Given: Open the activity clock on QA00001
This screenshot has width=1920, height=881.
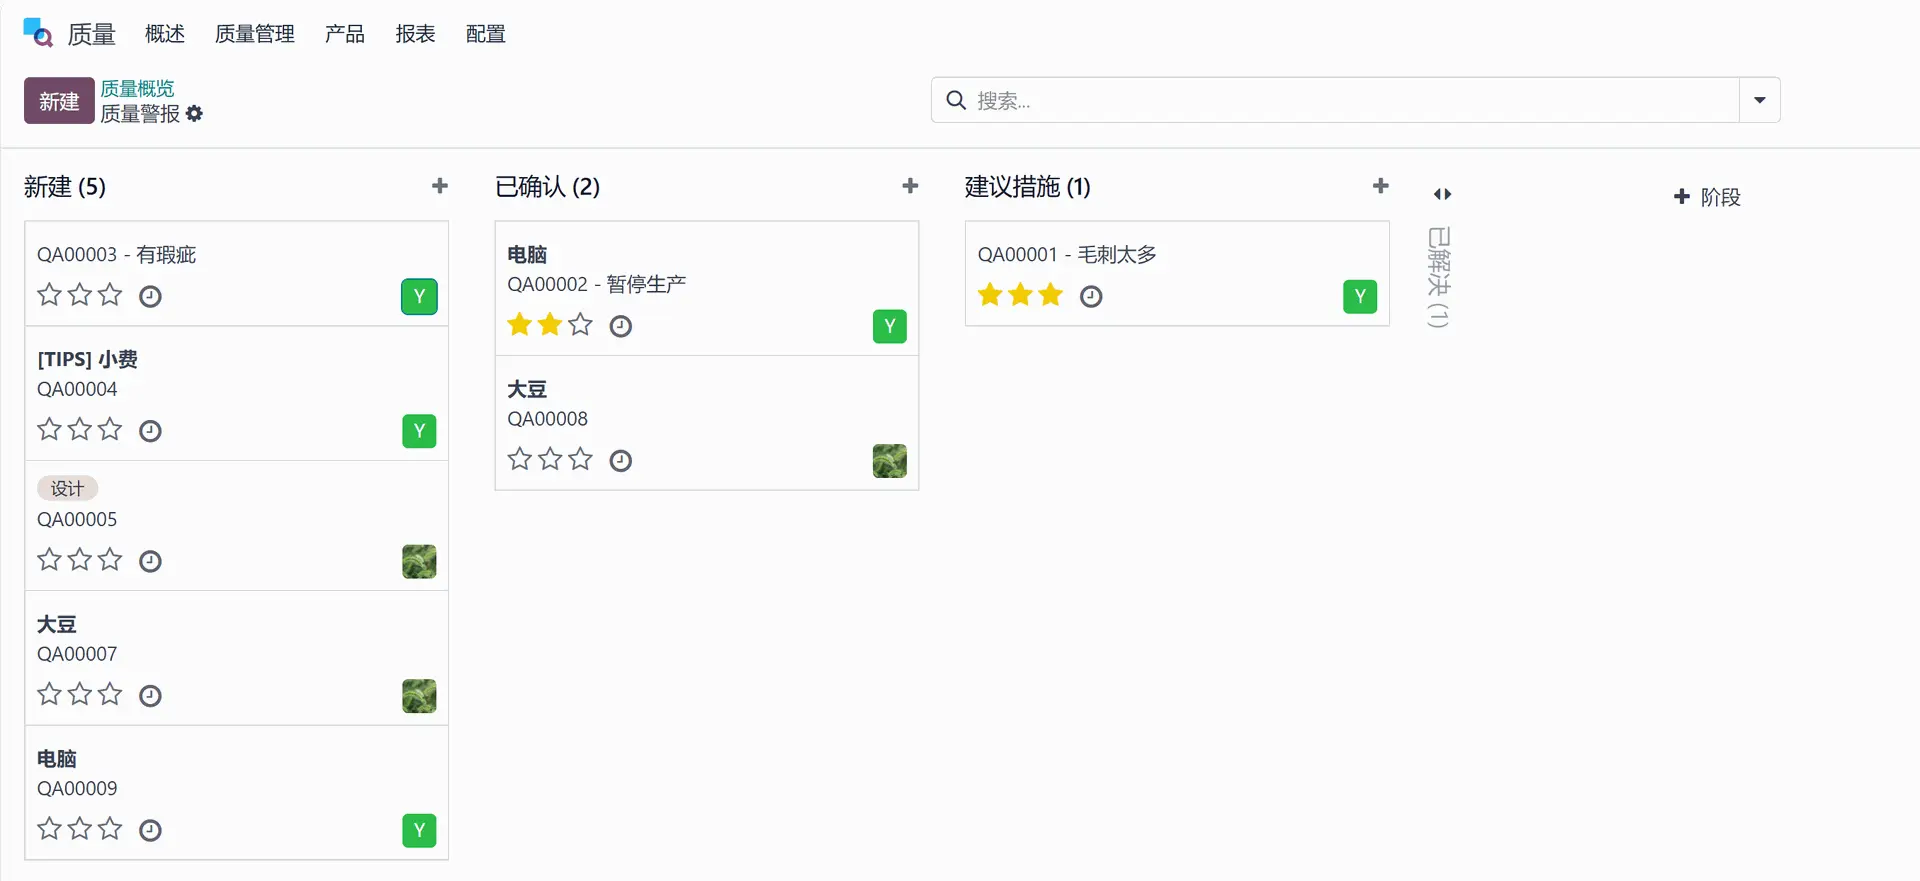Looking at the screenshot, I should tap(1091, 296).
